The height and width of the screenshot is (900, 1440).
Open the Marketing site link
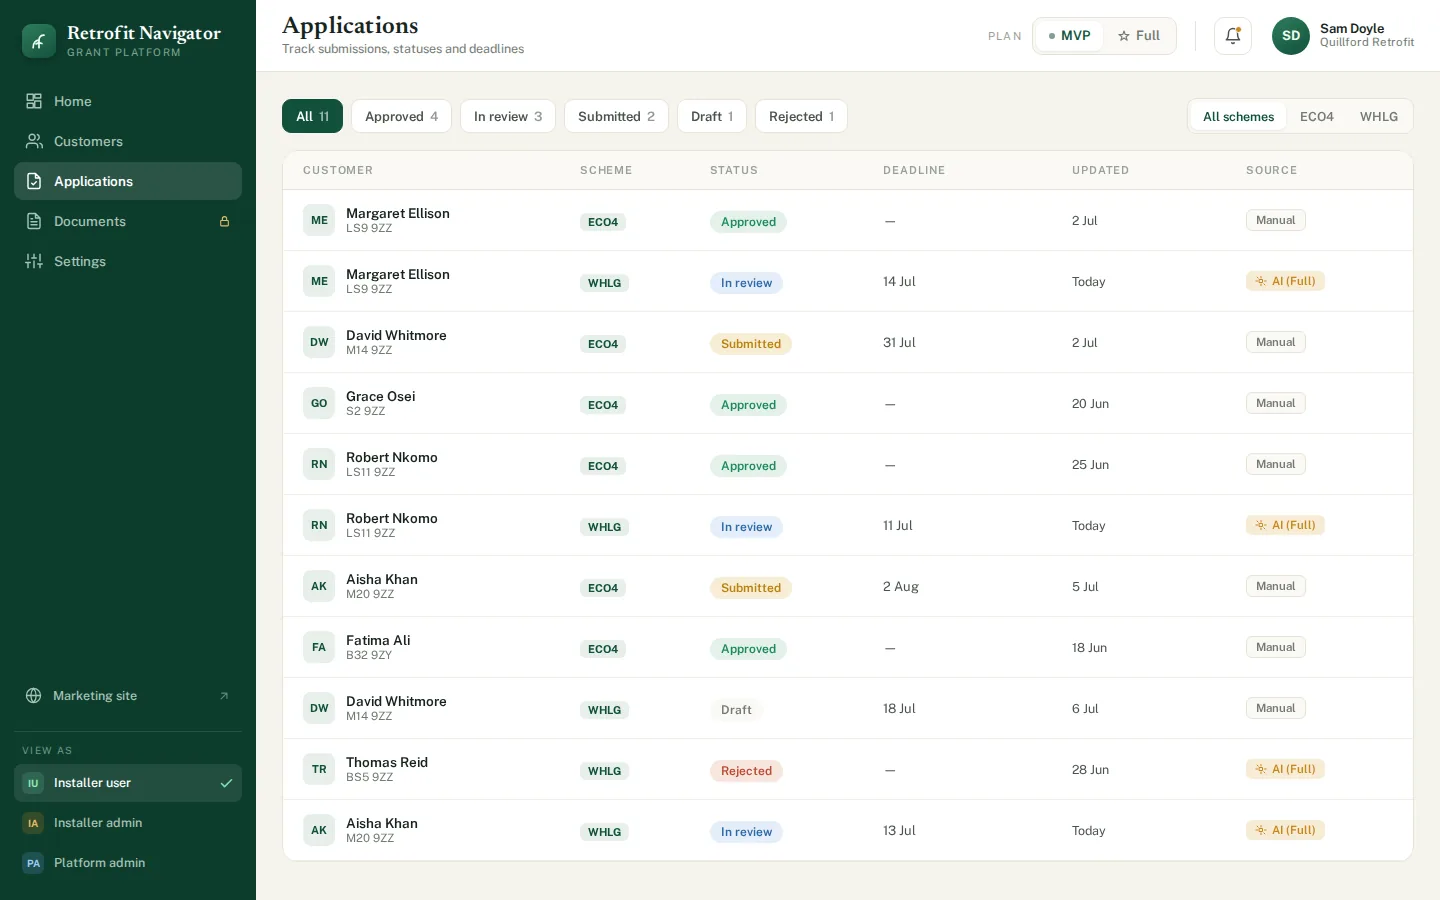128,696
